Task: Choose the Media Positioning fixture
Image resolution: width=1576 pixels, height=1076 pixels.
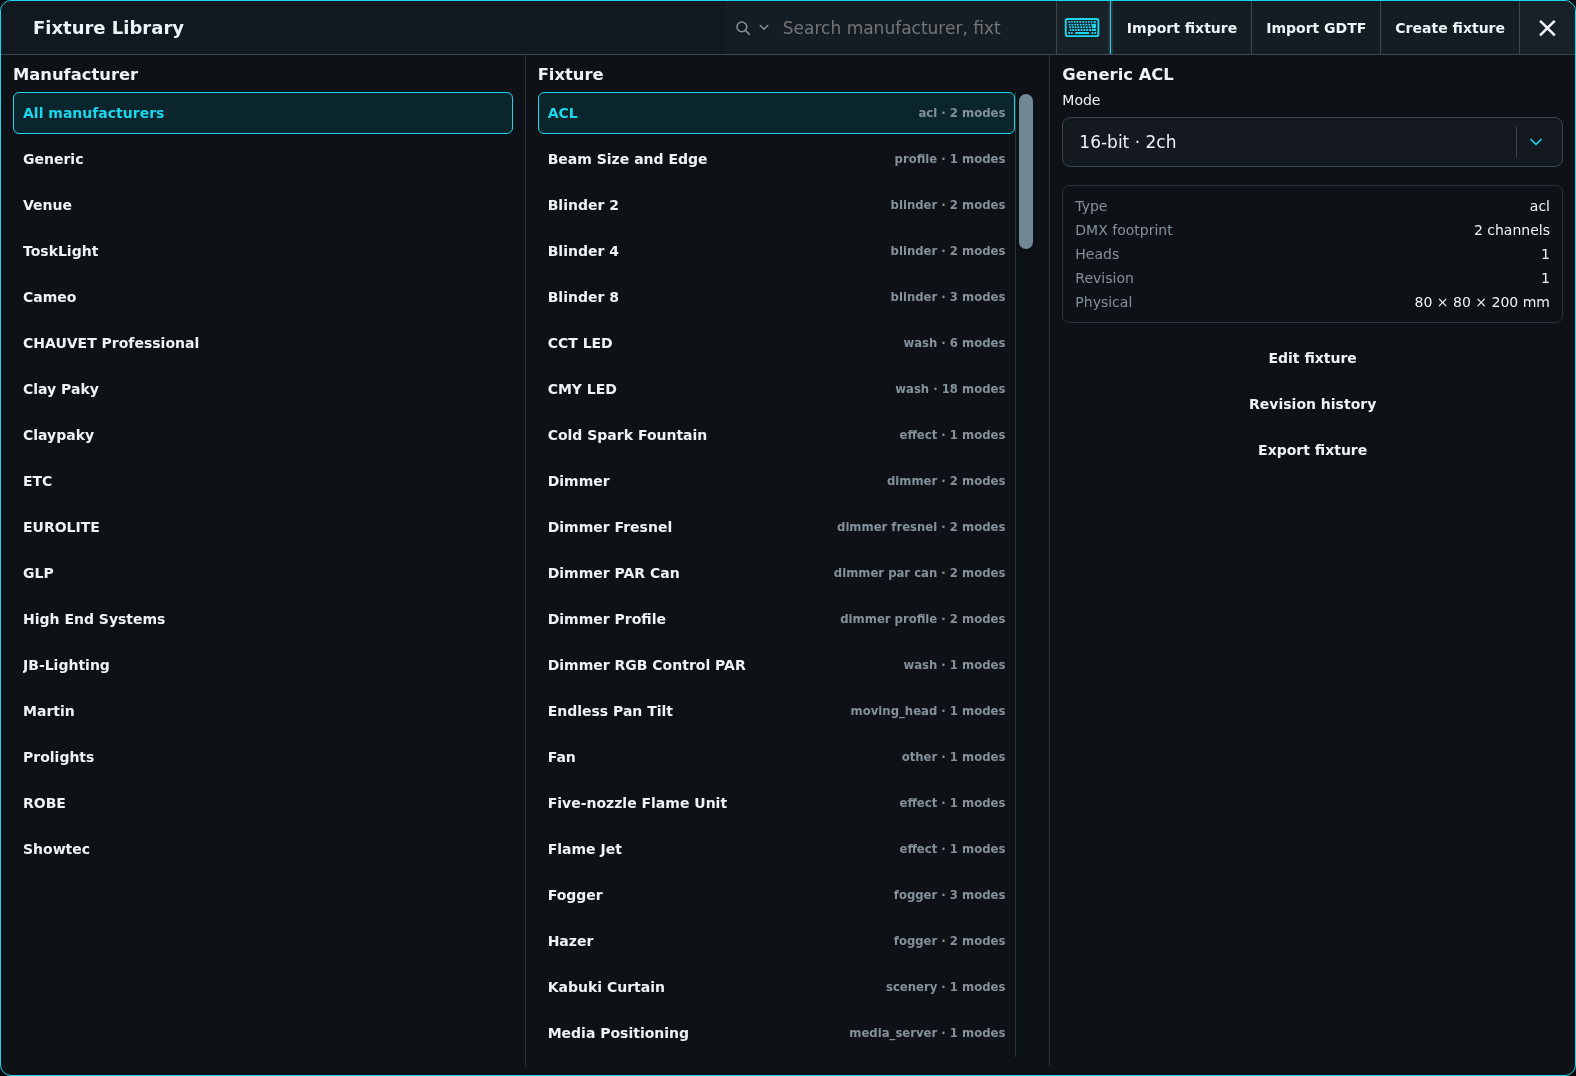Action: [x=776, y=1033]
